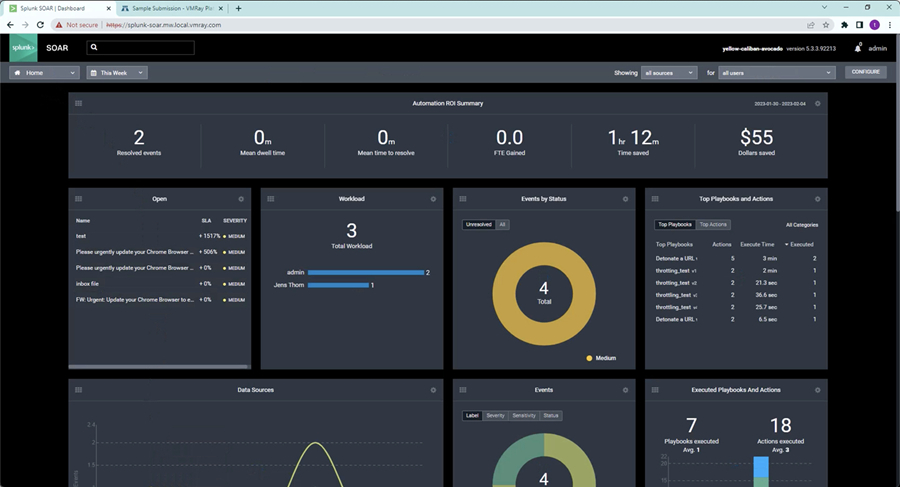Click Executed Playbooks And Actions drag handle
Image resolution: width=900 pixels, height=487 pixels.
tap(655, 390)
